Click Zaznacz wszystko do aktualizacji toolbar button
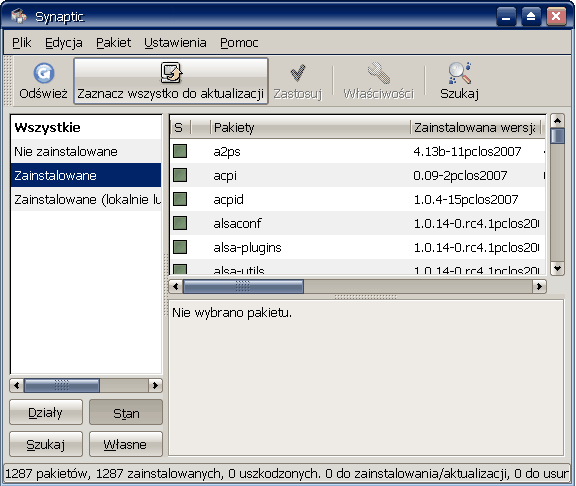Screen dimensions: 576x486 [x=171, y=81]
